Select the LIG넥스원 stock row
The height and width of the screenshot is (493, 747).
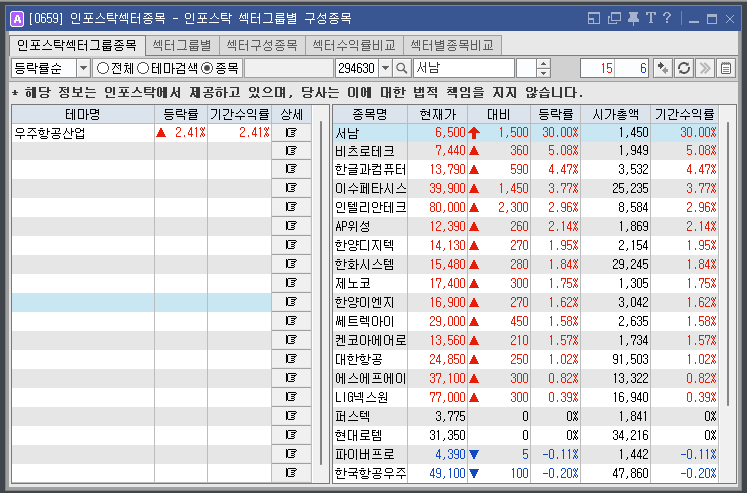point(525,397)
